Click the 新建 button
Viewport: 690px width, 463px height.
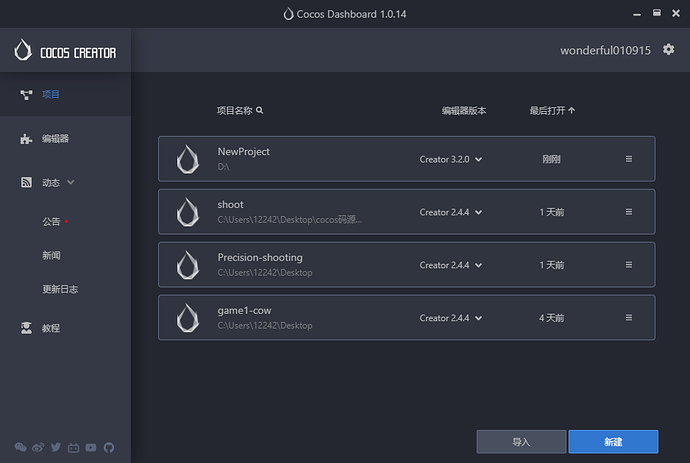tap(613, 441)
